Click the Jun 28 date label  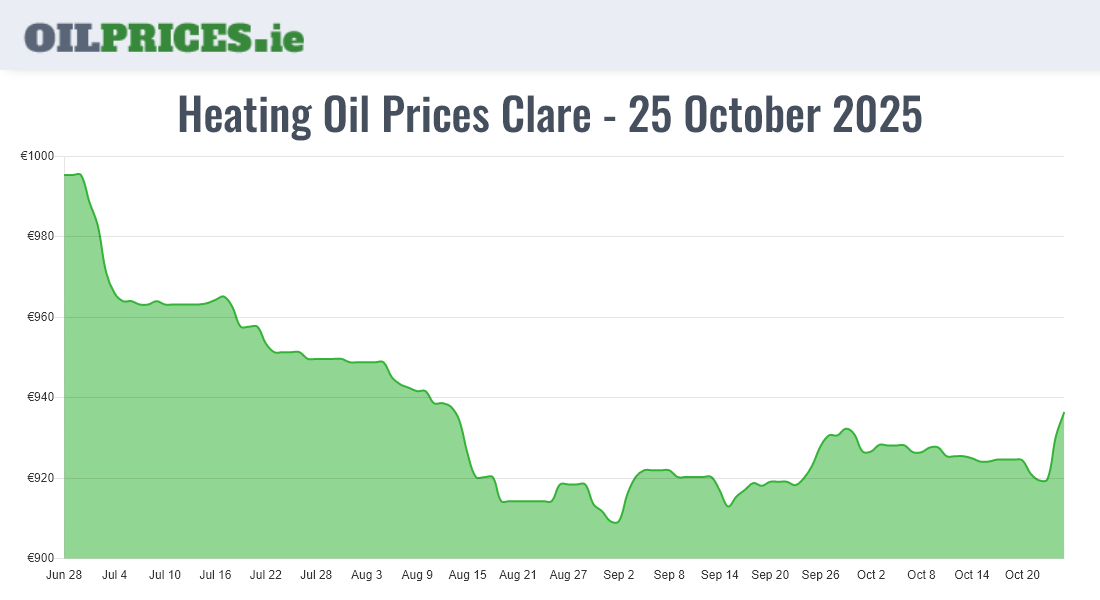(x=64, y=575)
